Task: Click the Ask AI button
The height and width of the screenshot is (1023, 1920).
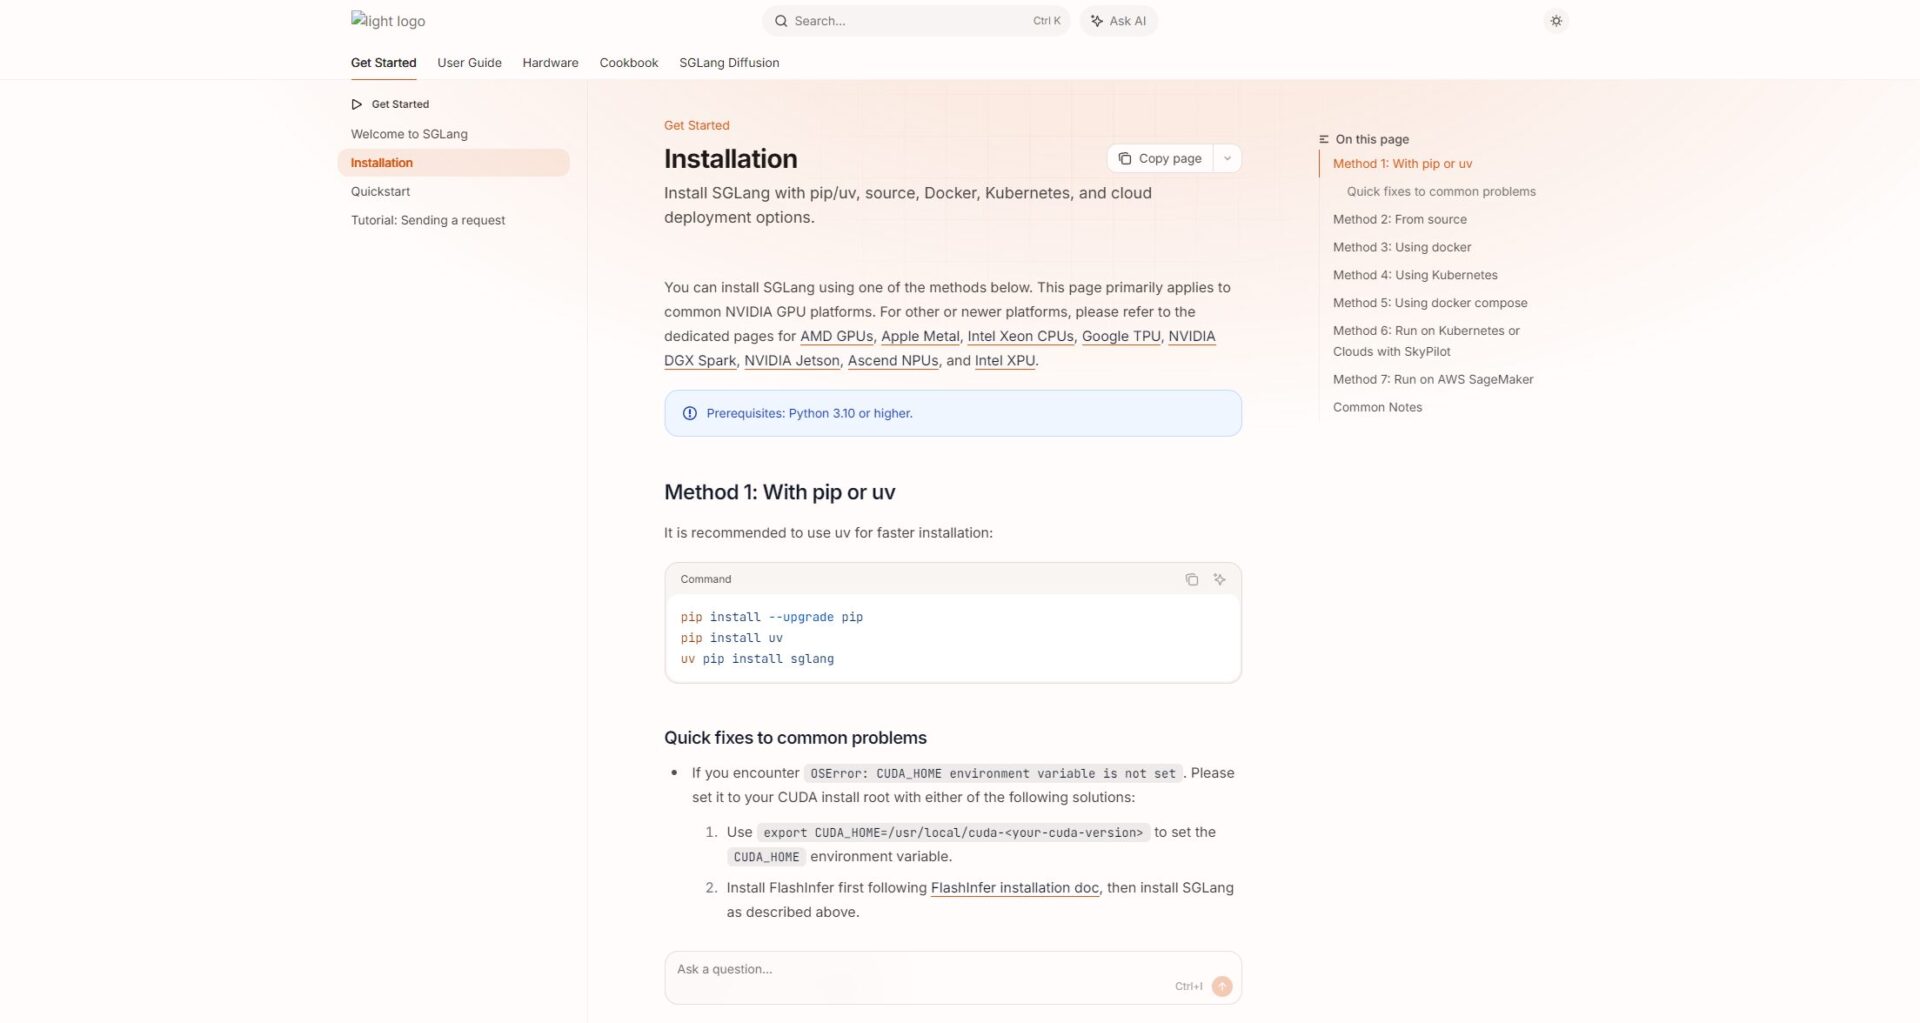Action: click(x=1118, y=21)
